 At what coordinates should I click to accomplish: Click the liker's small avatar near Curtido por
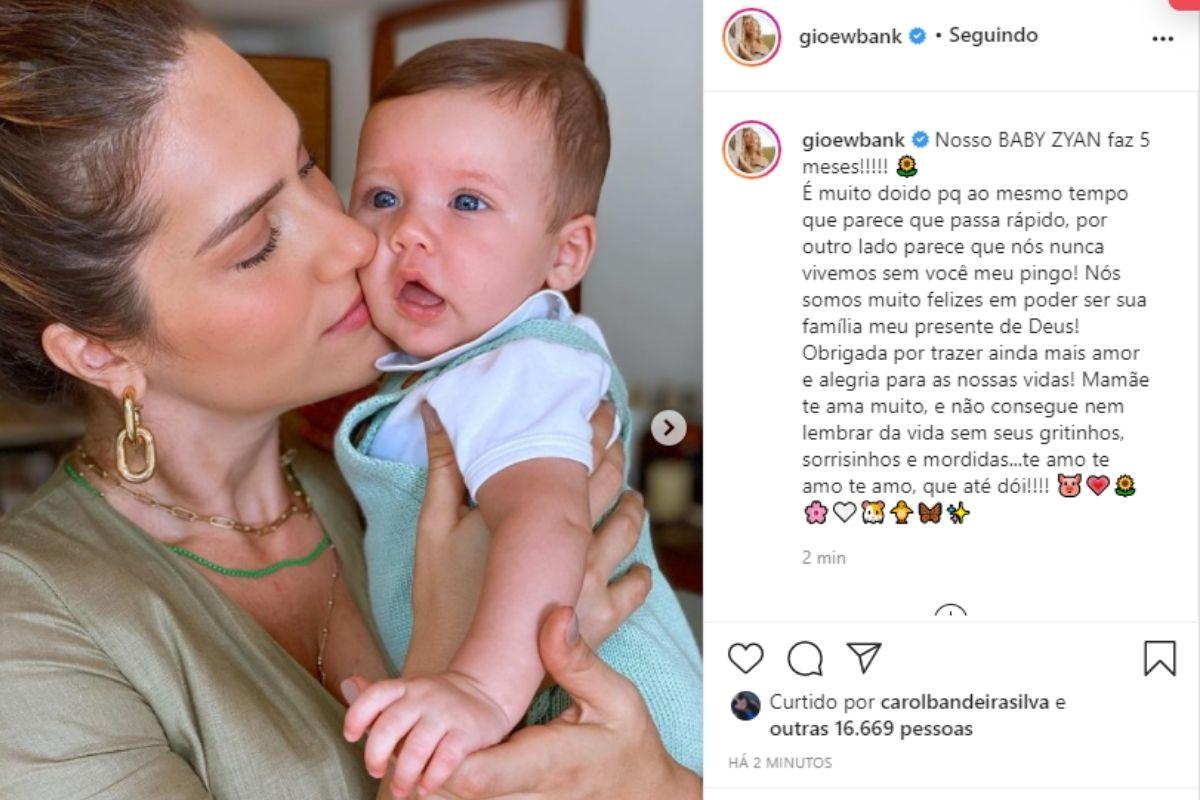745,706
